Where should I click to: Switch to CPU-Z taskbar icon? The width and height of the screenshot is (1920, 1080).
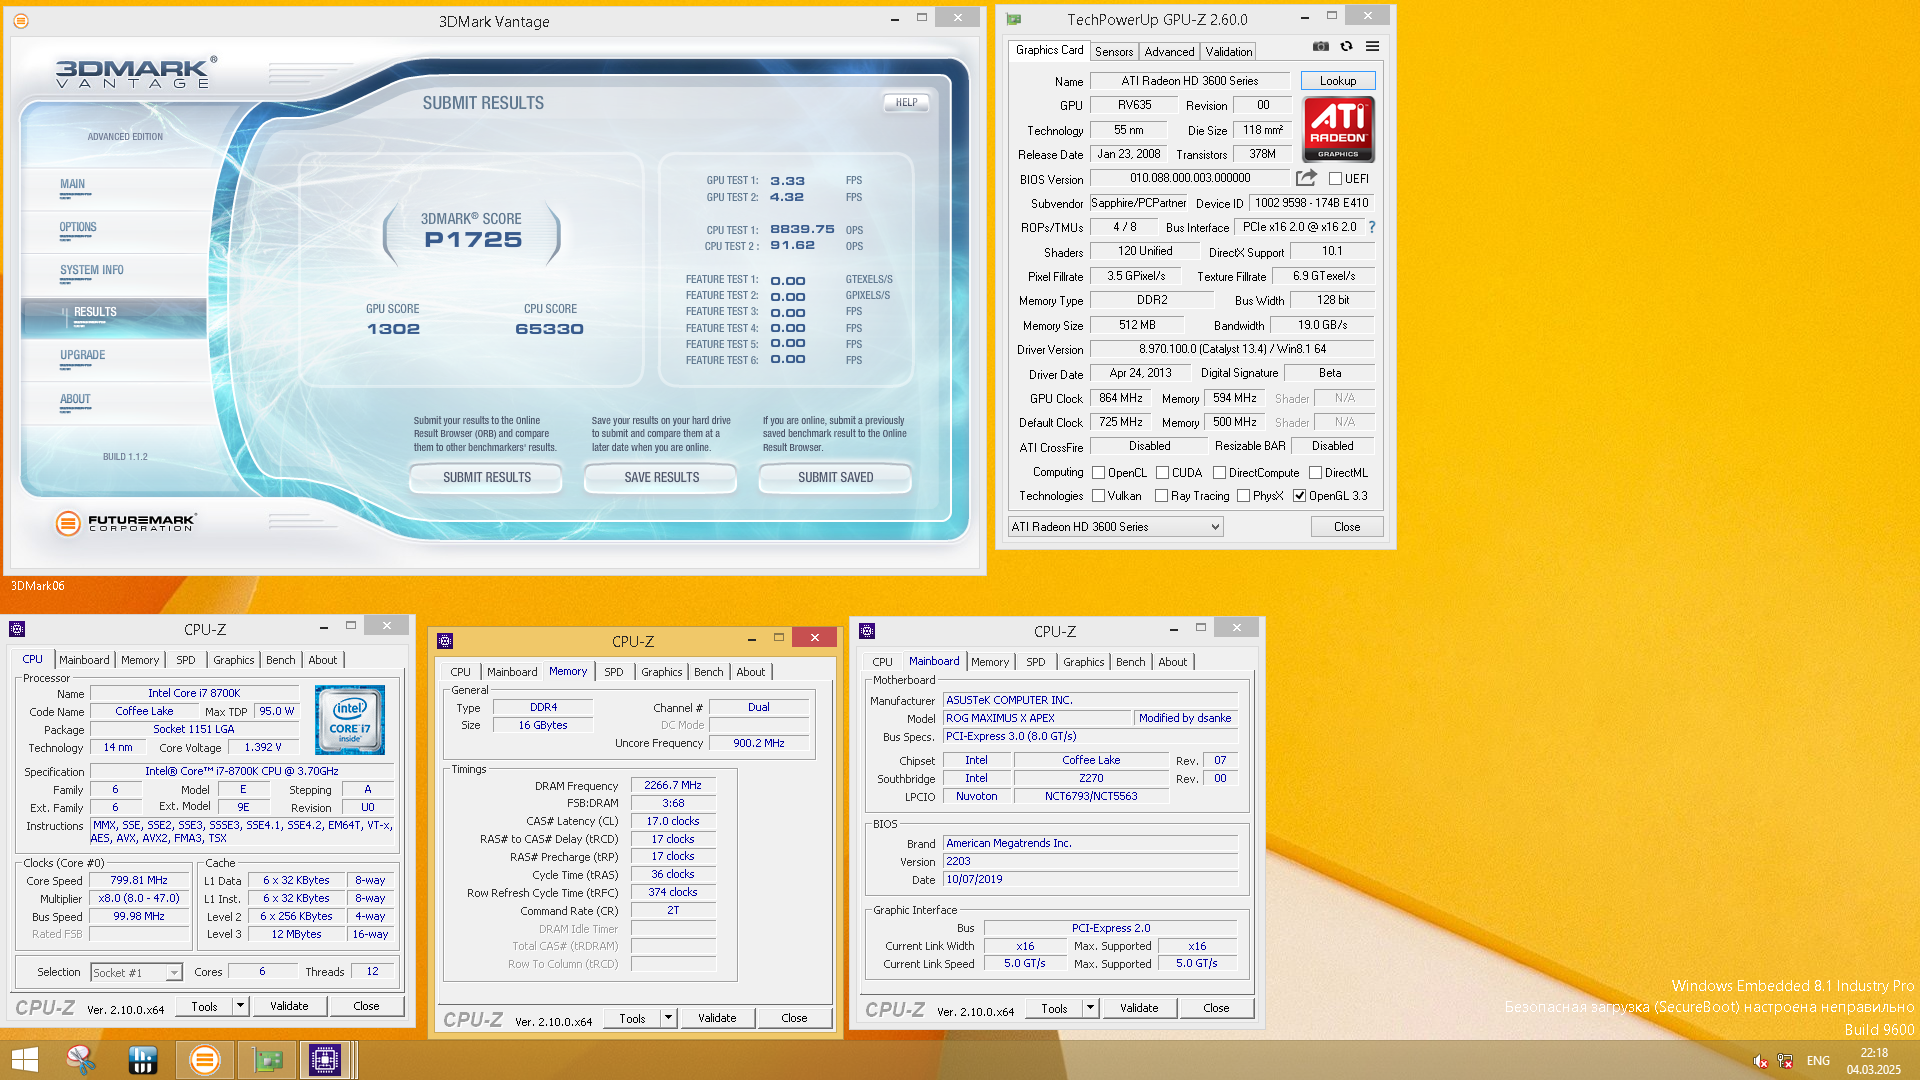pyautogui.click(x=325, y=1060)
